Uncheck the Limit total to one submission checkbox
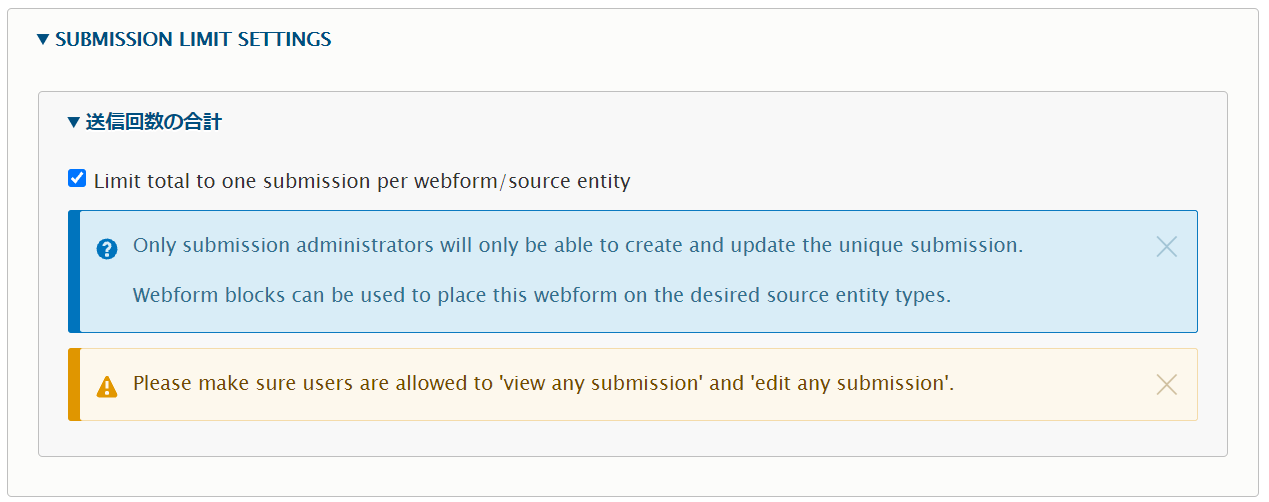This screenshot has height=502, width=1269. click(77, 179)
